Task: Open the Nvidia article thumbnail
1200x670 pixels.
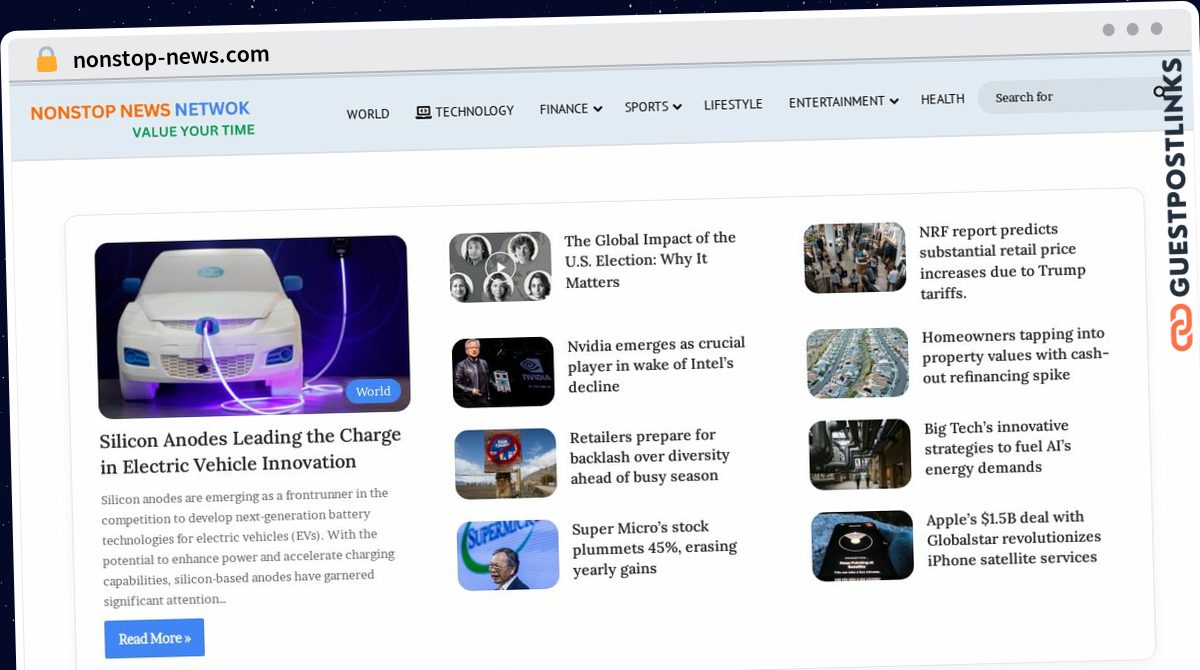Action: [503, 372]
